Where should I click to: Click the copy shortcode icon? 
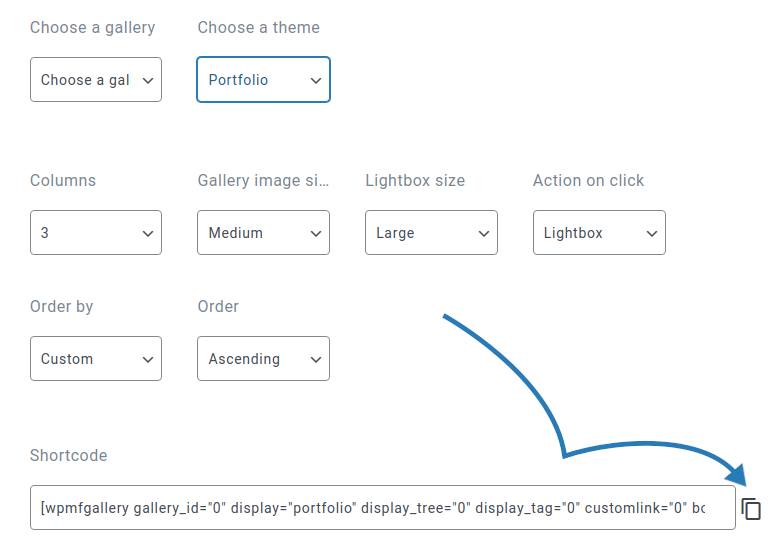point(751,508)
